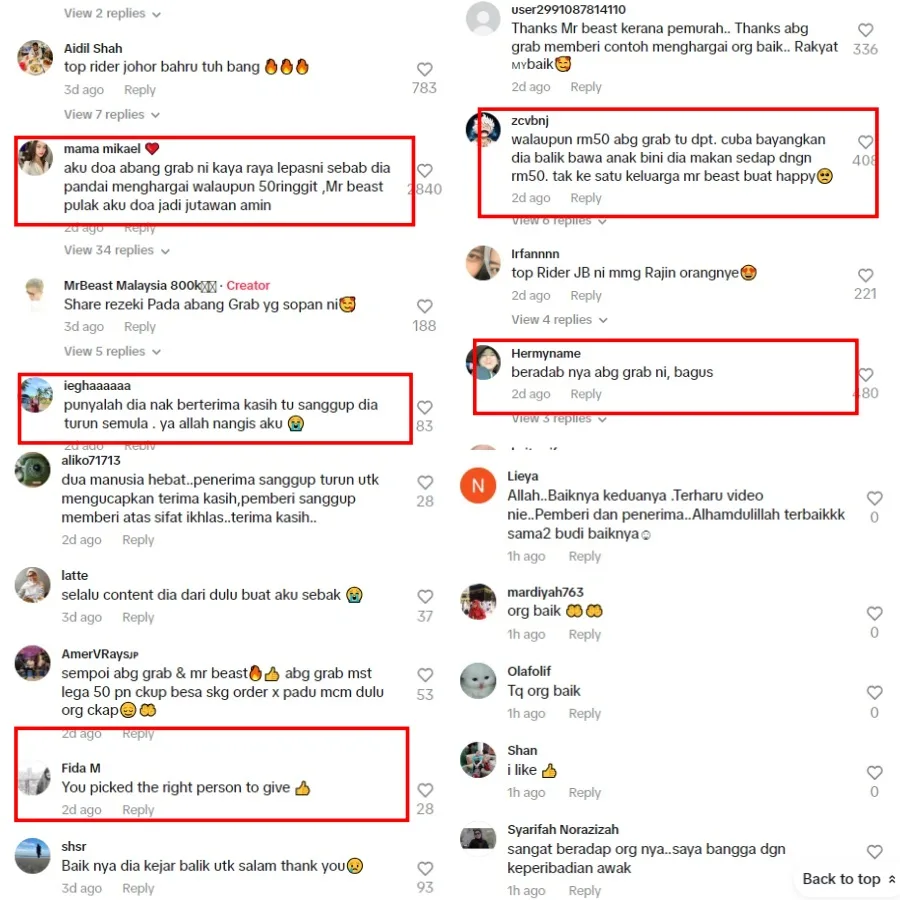Click heart icon beside latte's comment
Screen dimensions: 900x900
point(425,597)
